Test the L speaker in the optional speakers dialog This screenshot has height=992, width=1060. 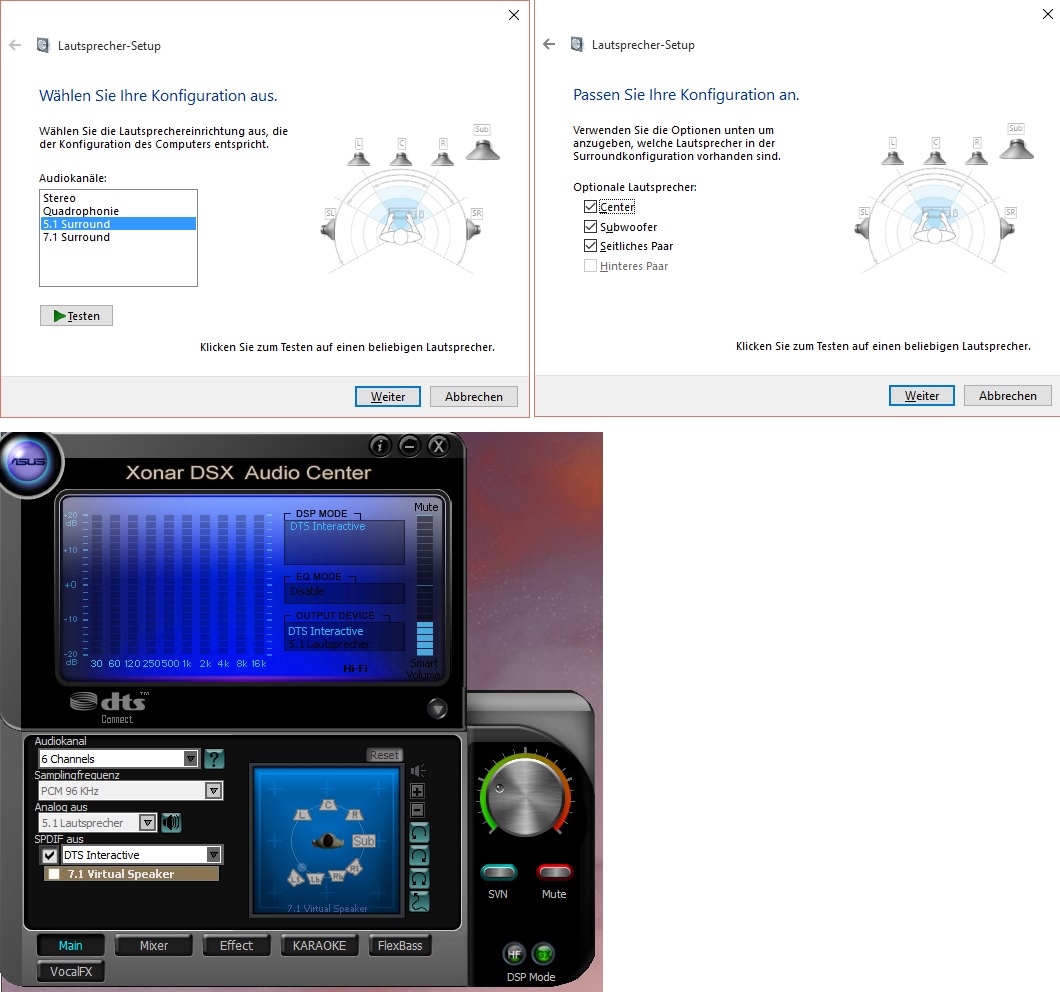[893, 151]
